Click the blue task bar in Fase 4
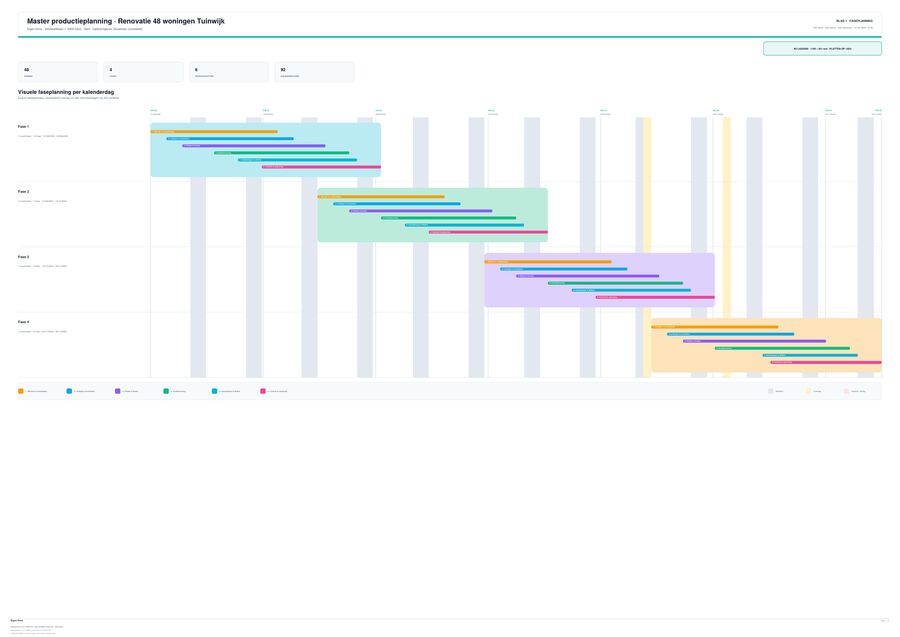The image size is (900, 637). (731, 334)
